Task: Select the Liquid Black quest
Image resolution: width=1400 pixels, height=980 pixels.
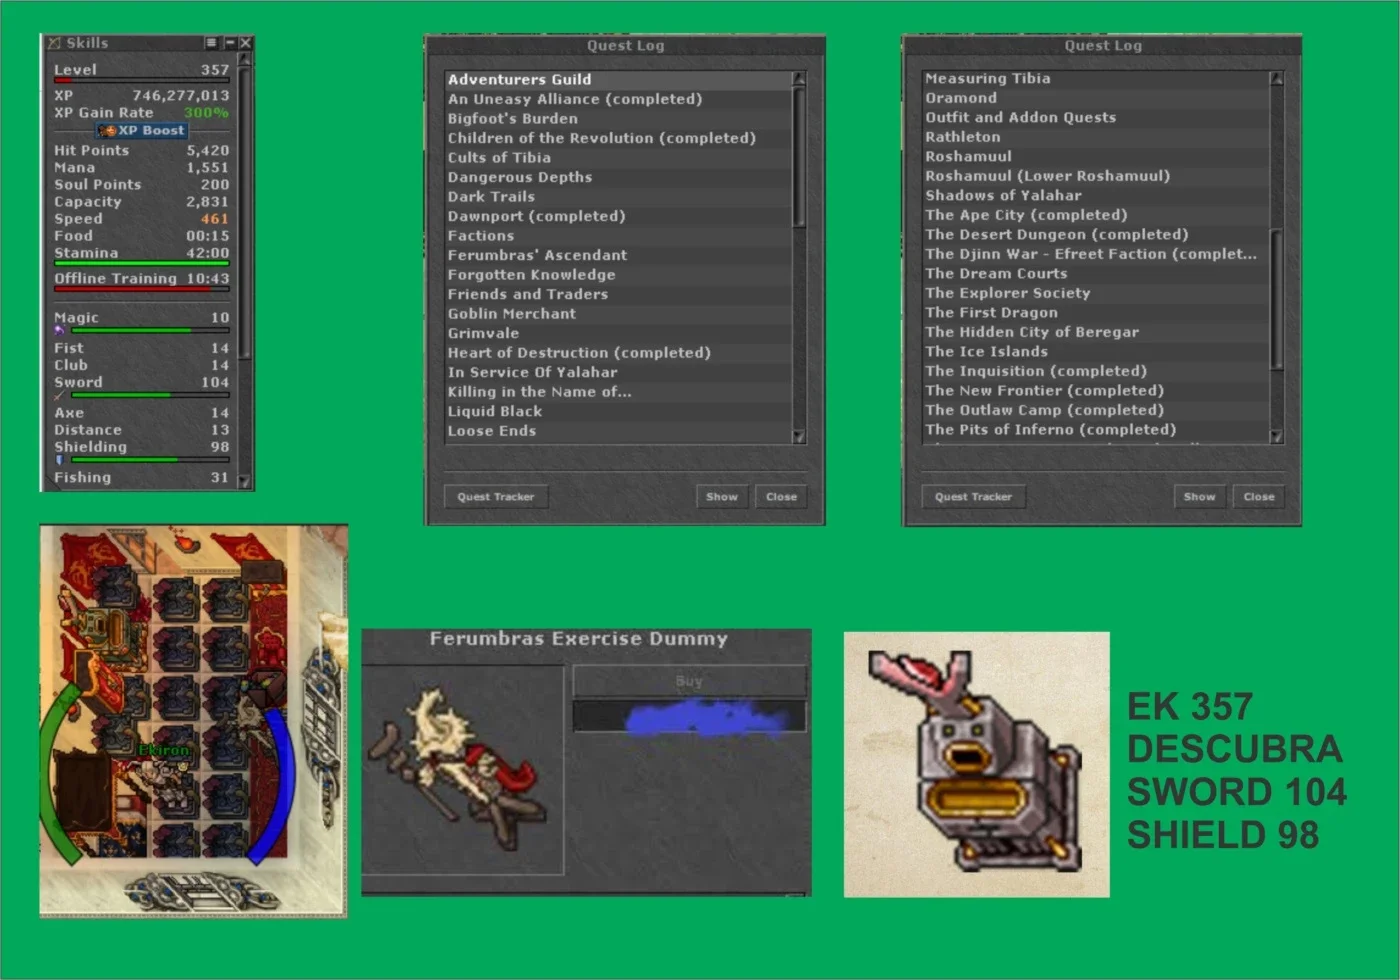Action: click(x=618, y=411)
